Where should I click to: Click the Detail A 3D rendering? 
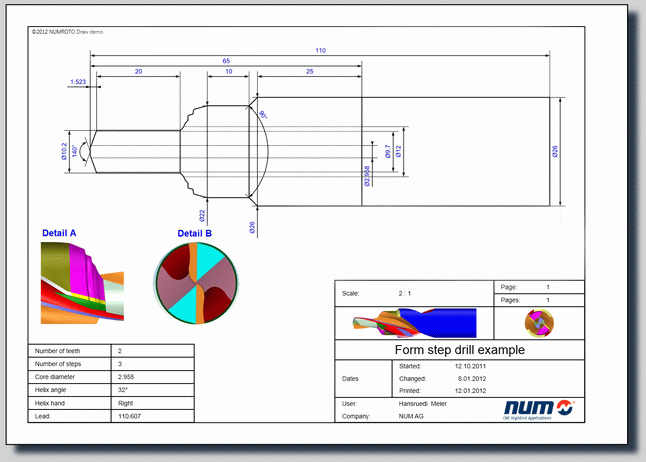tap(82, 282)
